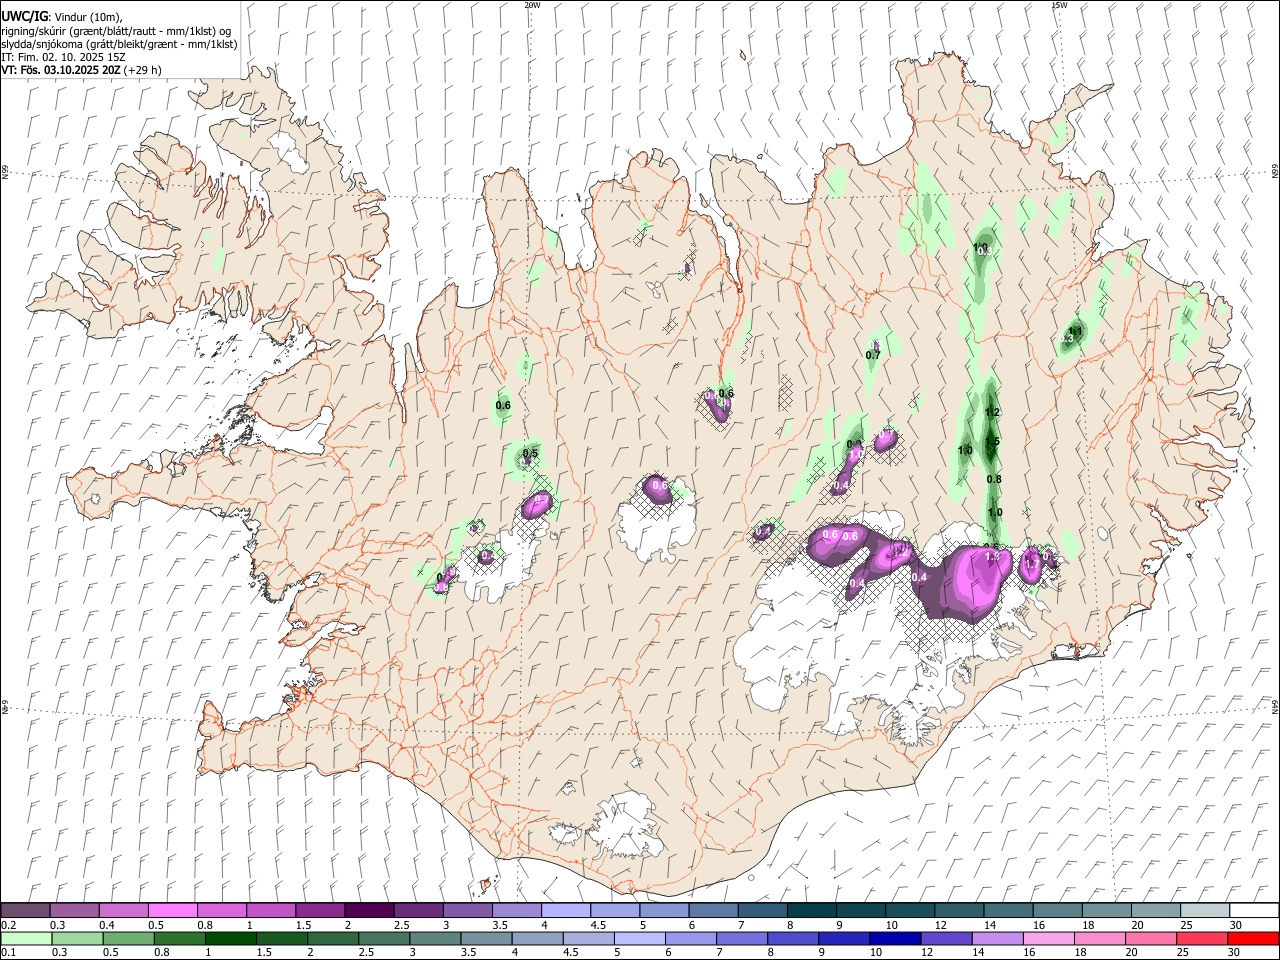The image size is (1280, 960).
Task: Click the '1.2' precipitation value on the map
Action: [992, 412]
